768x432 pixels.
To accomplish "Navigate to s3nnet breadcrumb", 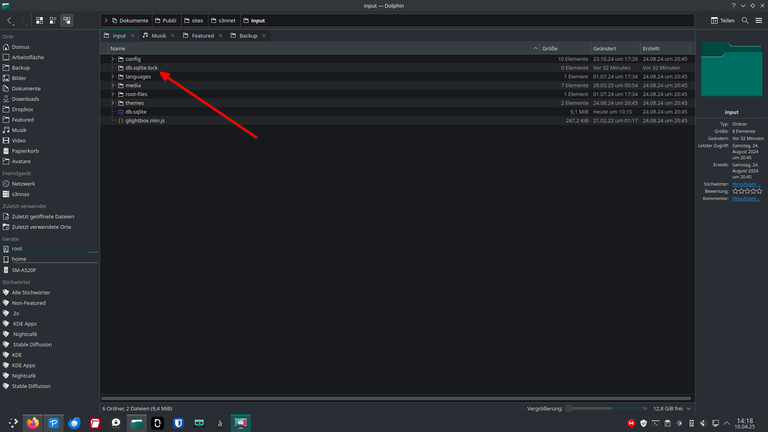I will (x=223, y=21).
